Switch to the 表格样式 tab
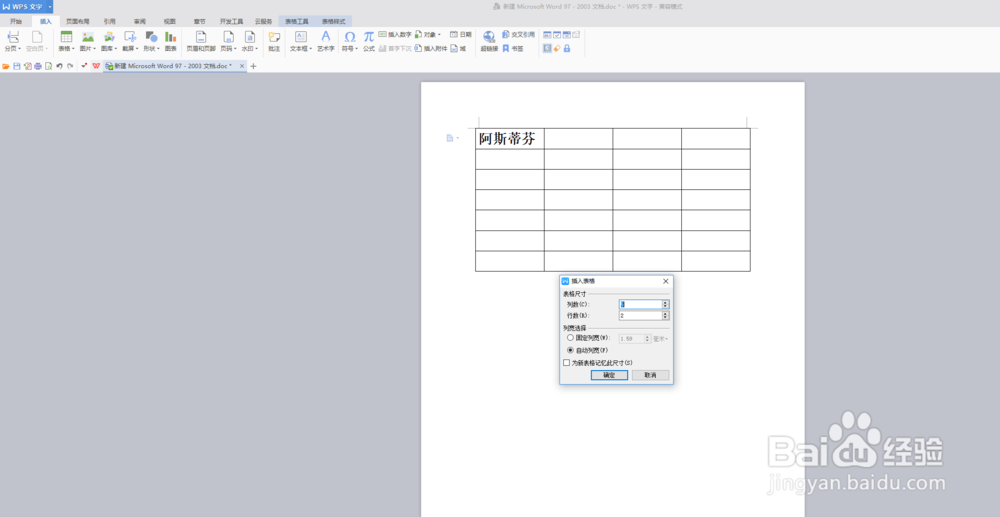 (x=333, y=22)
